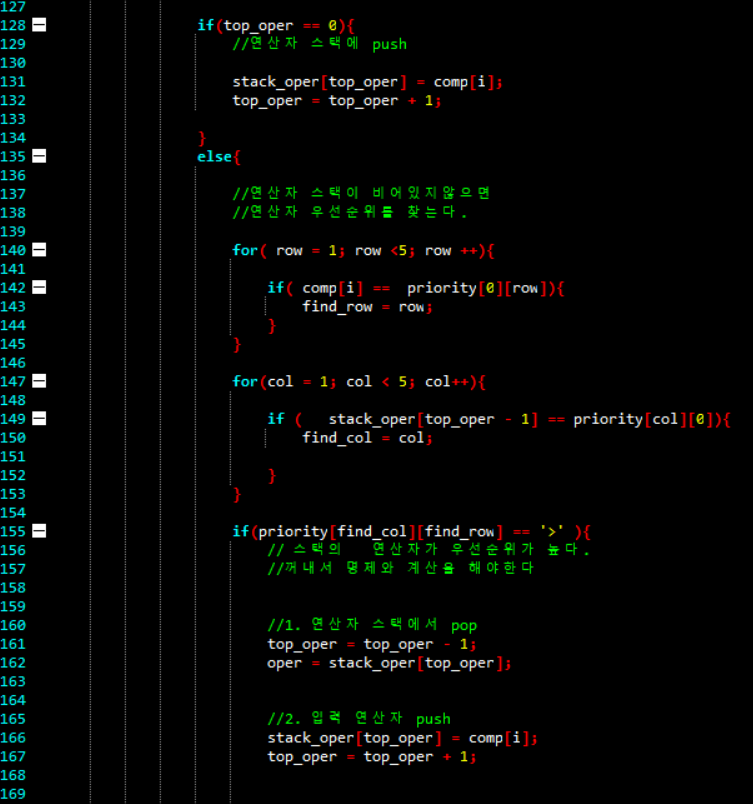This screenshot has height=804, width=753.
Task: Click the closing brace on line 153
Action: (x=237, y=495)
